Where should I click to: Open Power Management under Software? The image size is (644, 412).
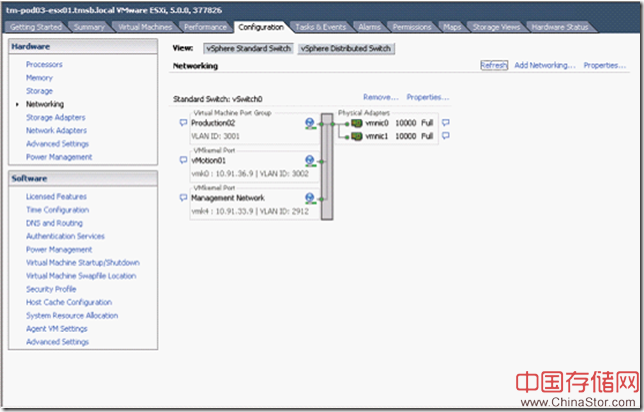point(59,249)
